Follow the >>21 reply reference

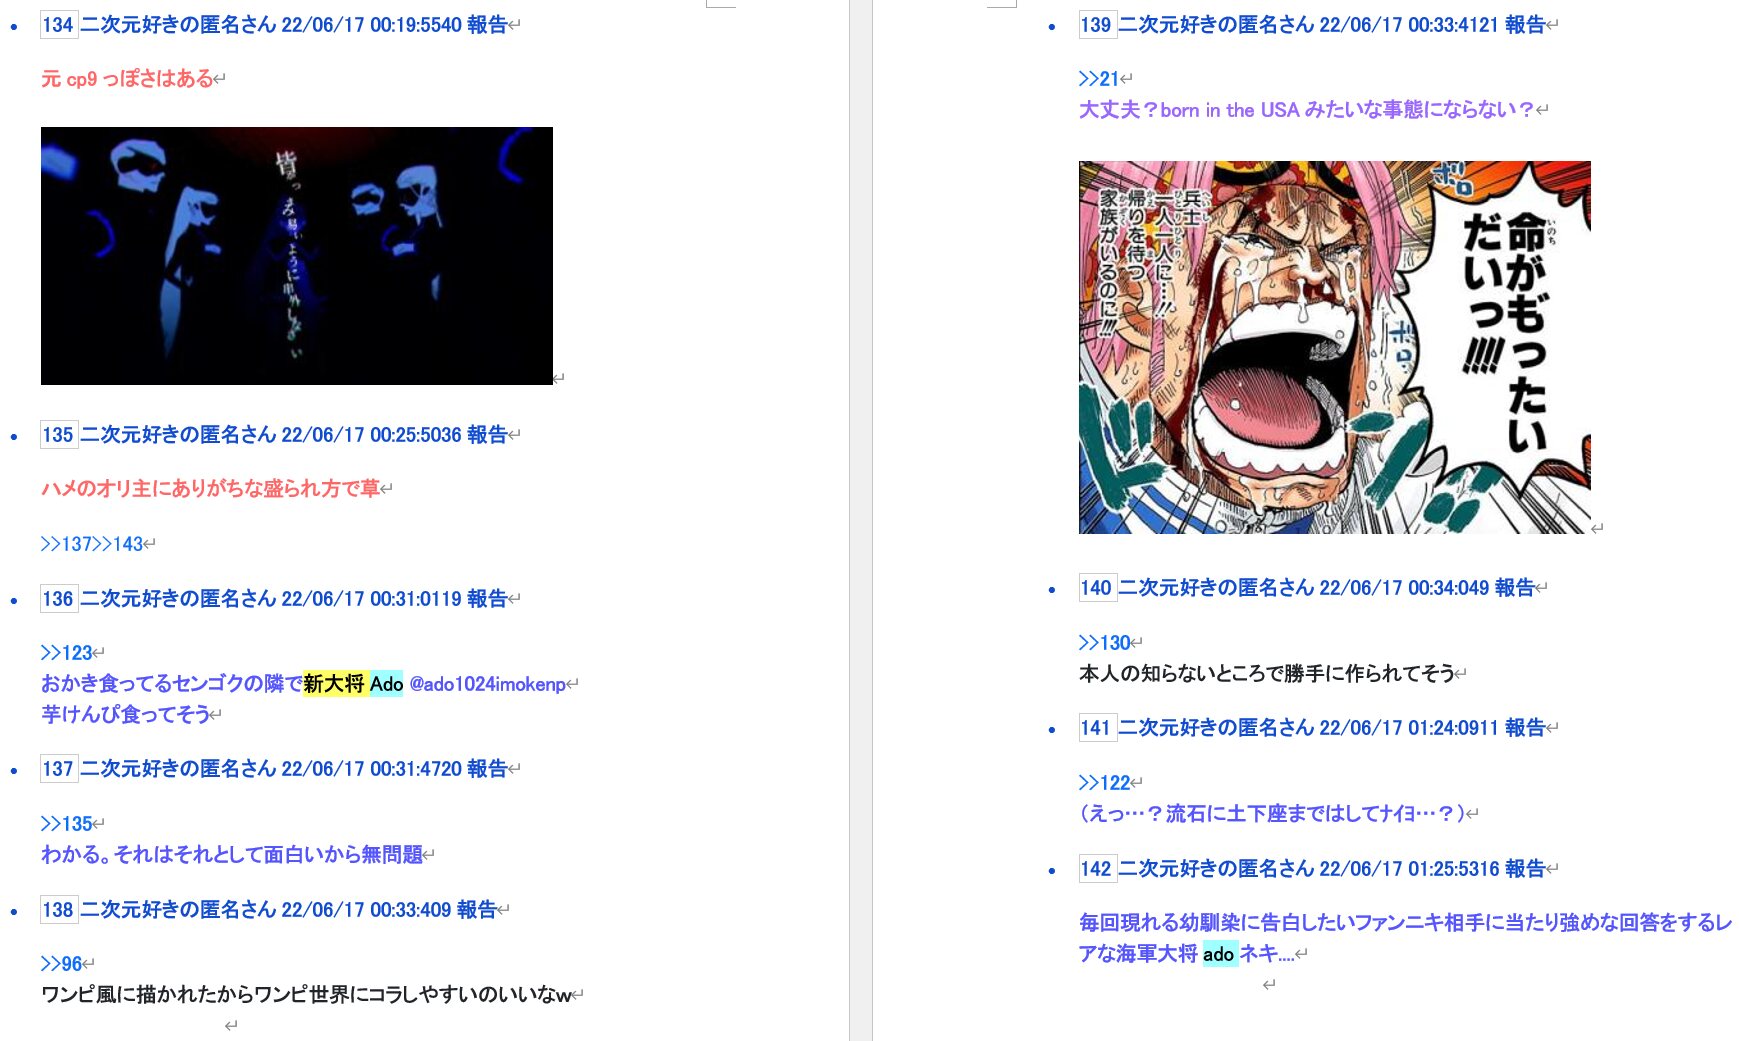(1099, 79)
